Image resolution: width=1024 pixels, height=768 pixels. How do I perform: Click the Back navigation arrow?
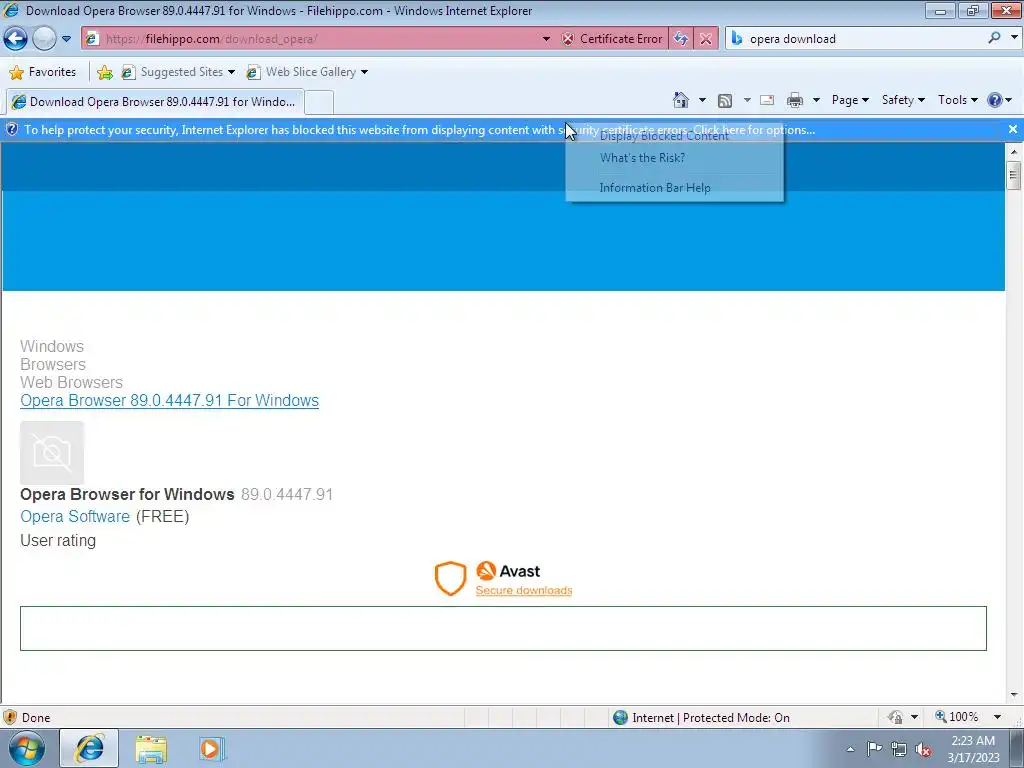(x=16, y=39)
